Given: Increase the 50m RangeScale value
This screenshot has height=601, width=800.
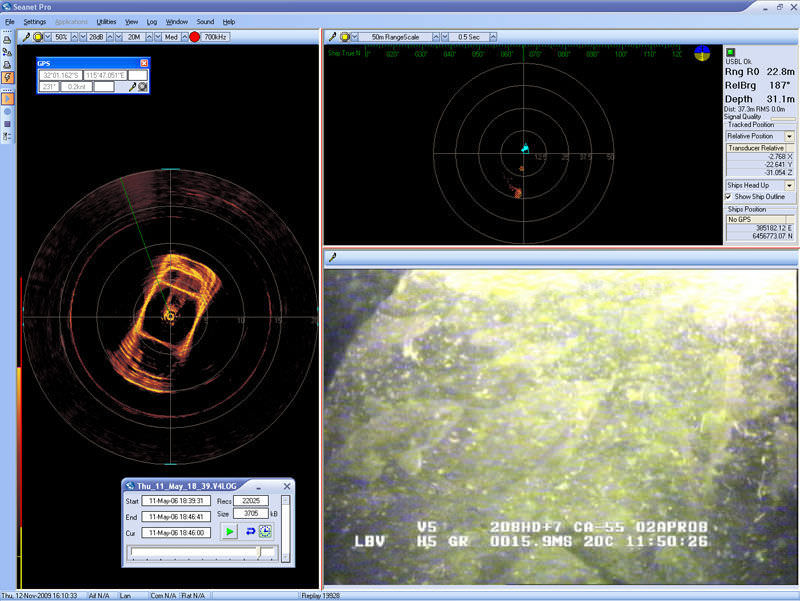Looking at the screenshot, I should click(436, 37).
